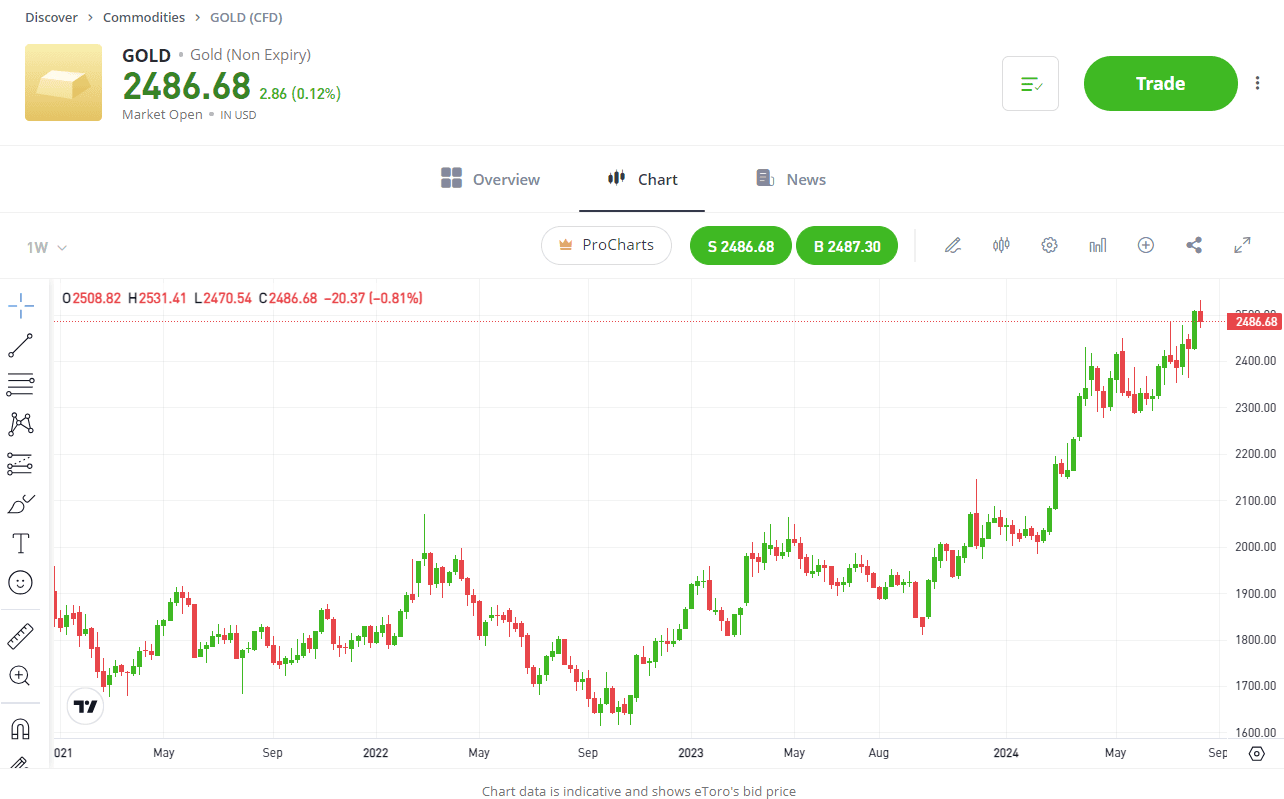The height and width of the screenshot is (799, 1284).
Task: Go to Commodities breadcrumb
Action: pyautogui.click(x=144, y=17)
